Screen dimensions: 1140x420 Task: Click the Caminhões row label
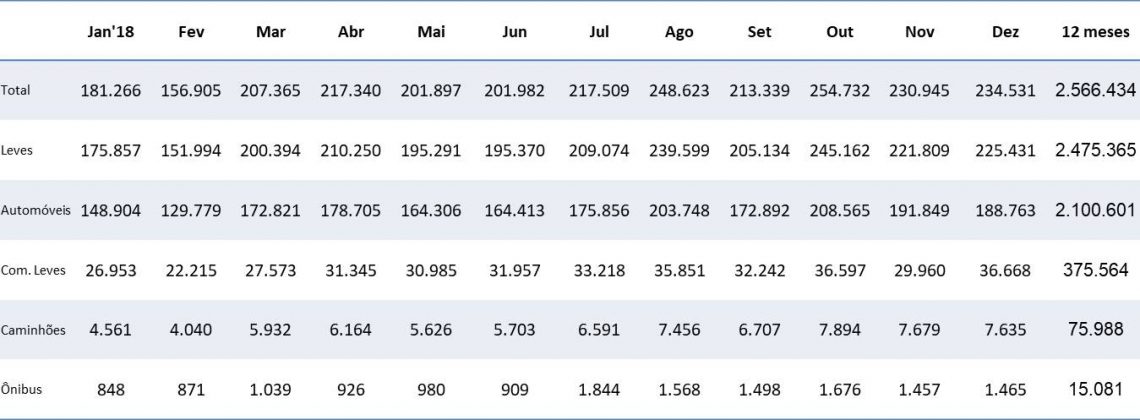pyautogui.click(x=33, y=331)
